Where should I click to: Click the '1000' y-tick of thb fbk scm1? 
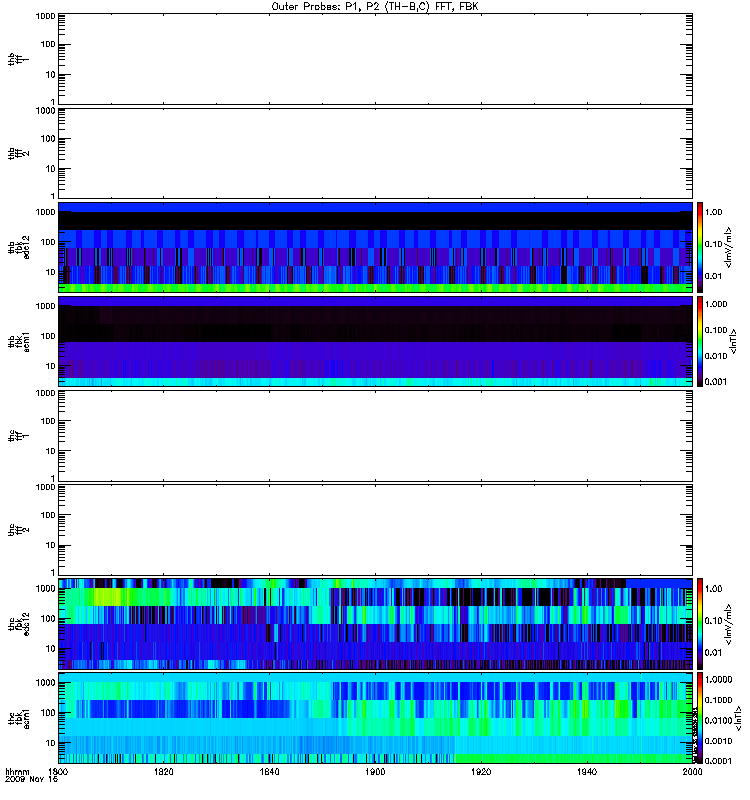coord(45,306)
